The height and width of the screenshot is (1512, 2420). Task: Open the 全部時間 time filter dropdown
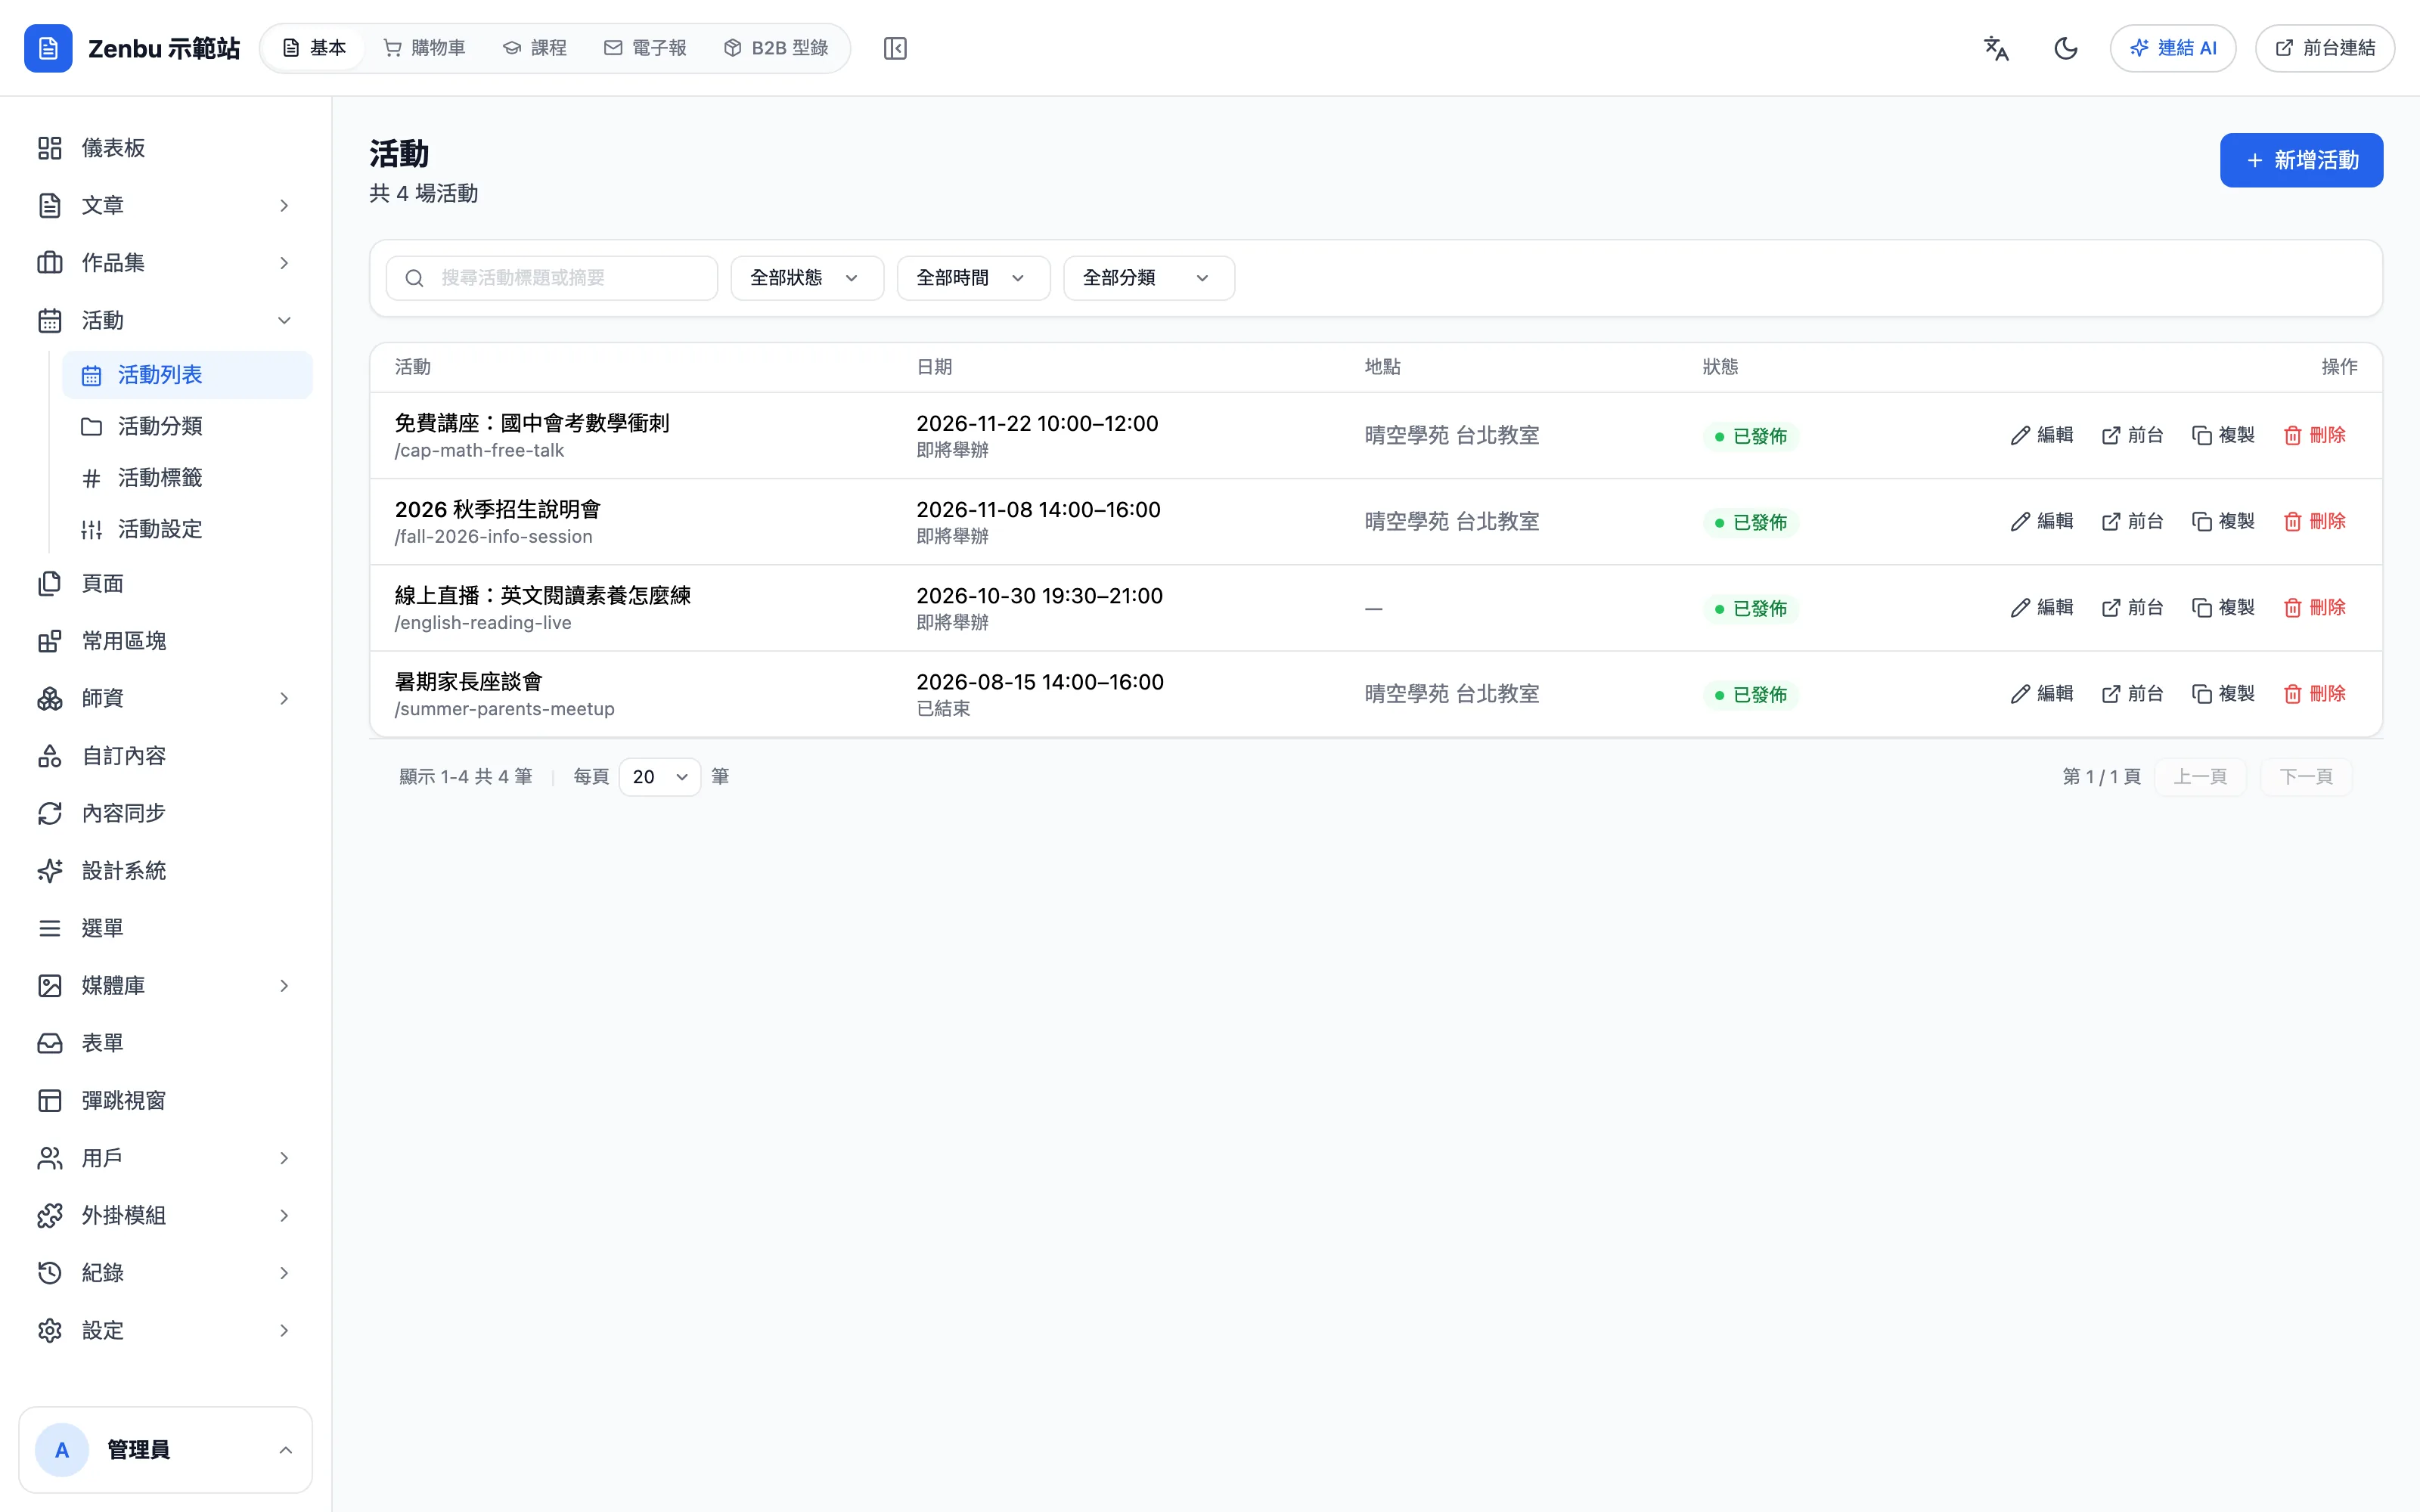coord(973,278)
